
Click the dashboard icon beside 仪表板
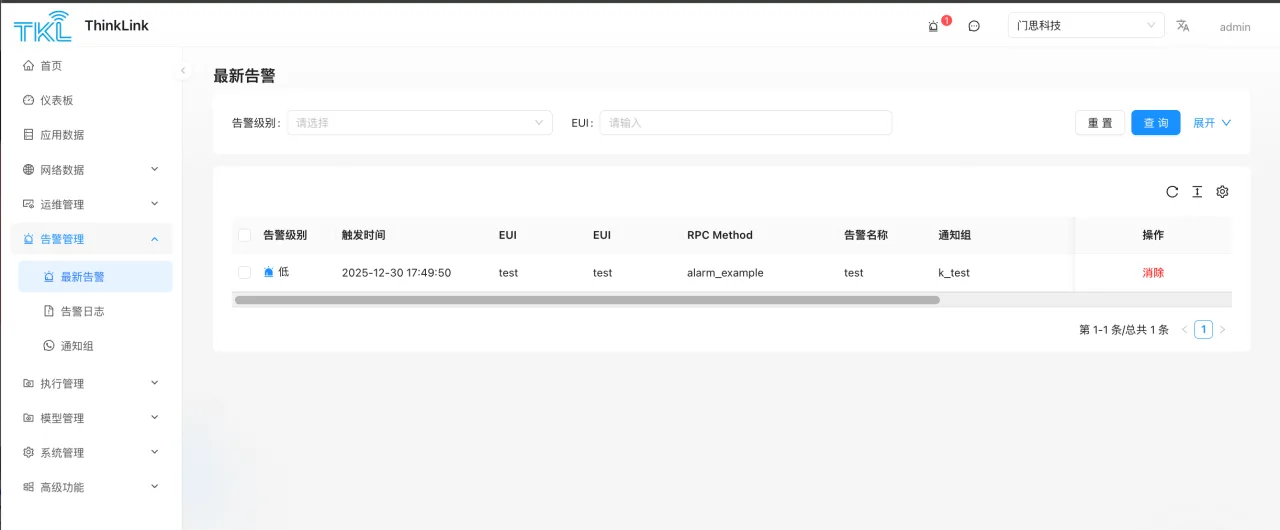pos(29,100)
